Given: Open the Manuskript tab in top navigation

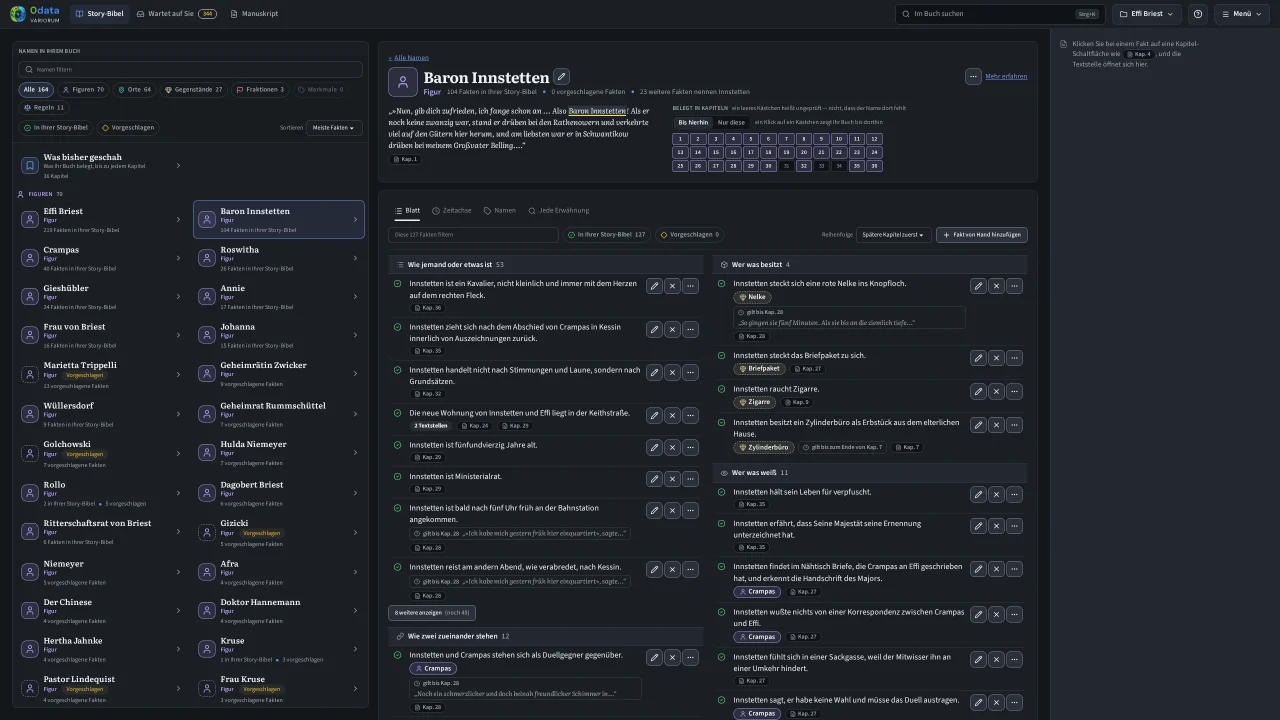Looking at the screenshot, I should click(x=254, y=14).
